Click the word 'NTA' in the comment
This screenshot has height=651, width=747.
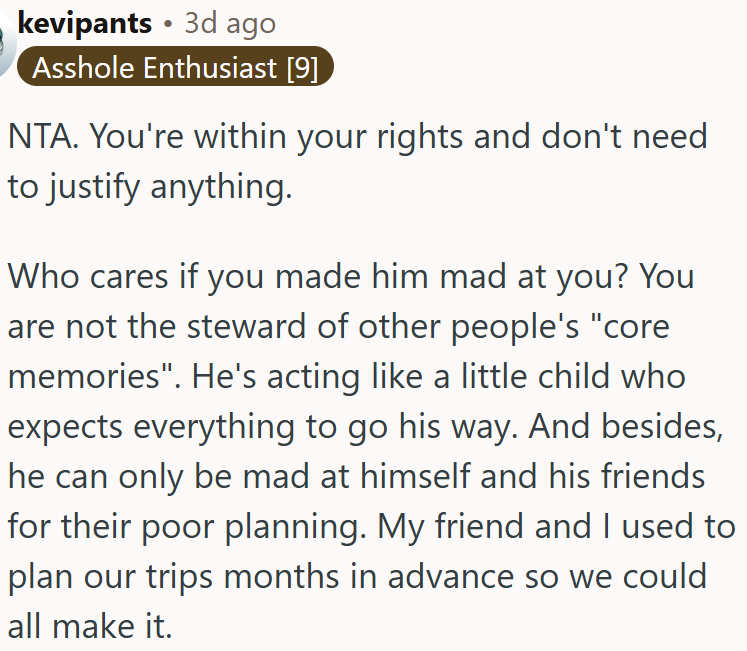(x=41, y=136)
